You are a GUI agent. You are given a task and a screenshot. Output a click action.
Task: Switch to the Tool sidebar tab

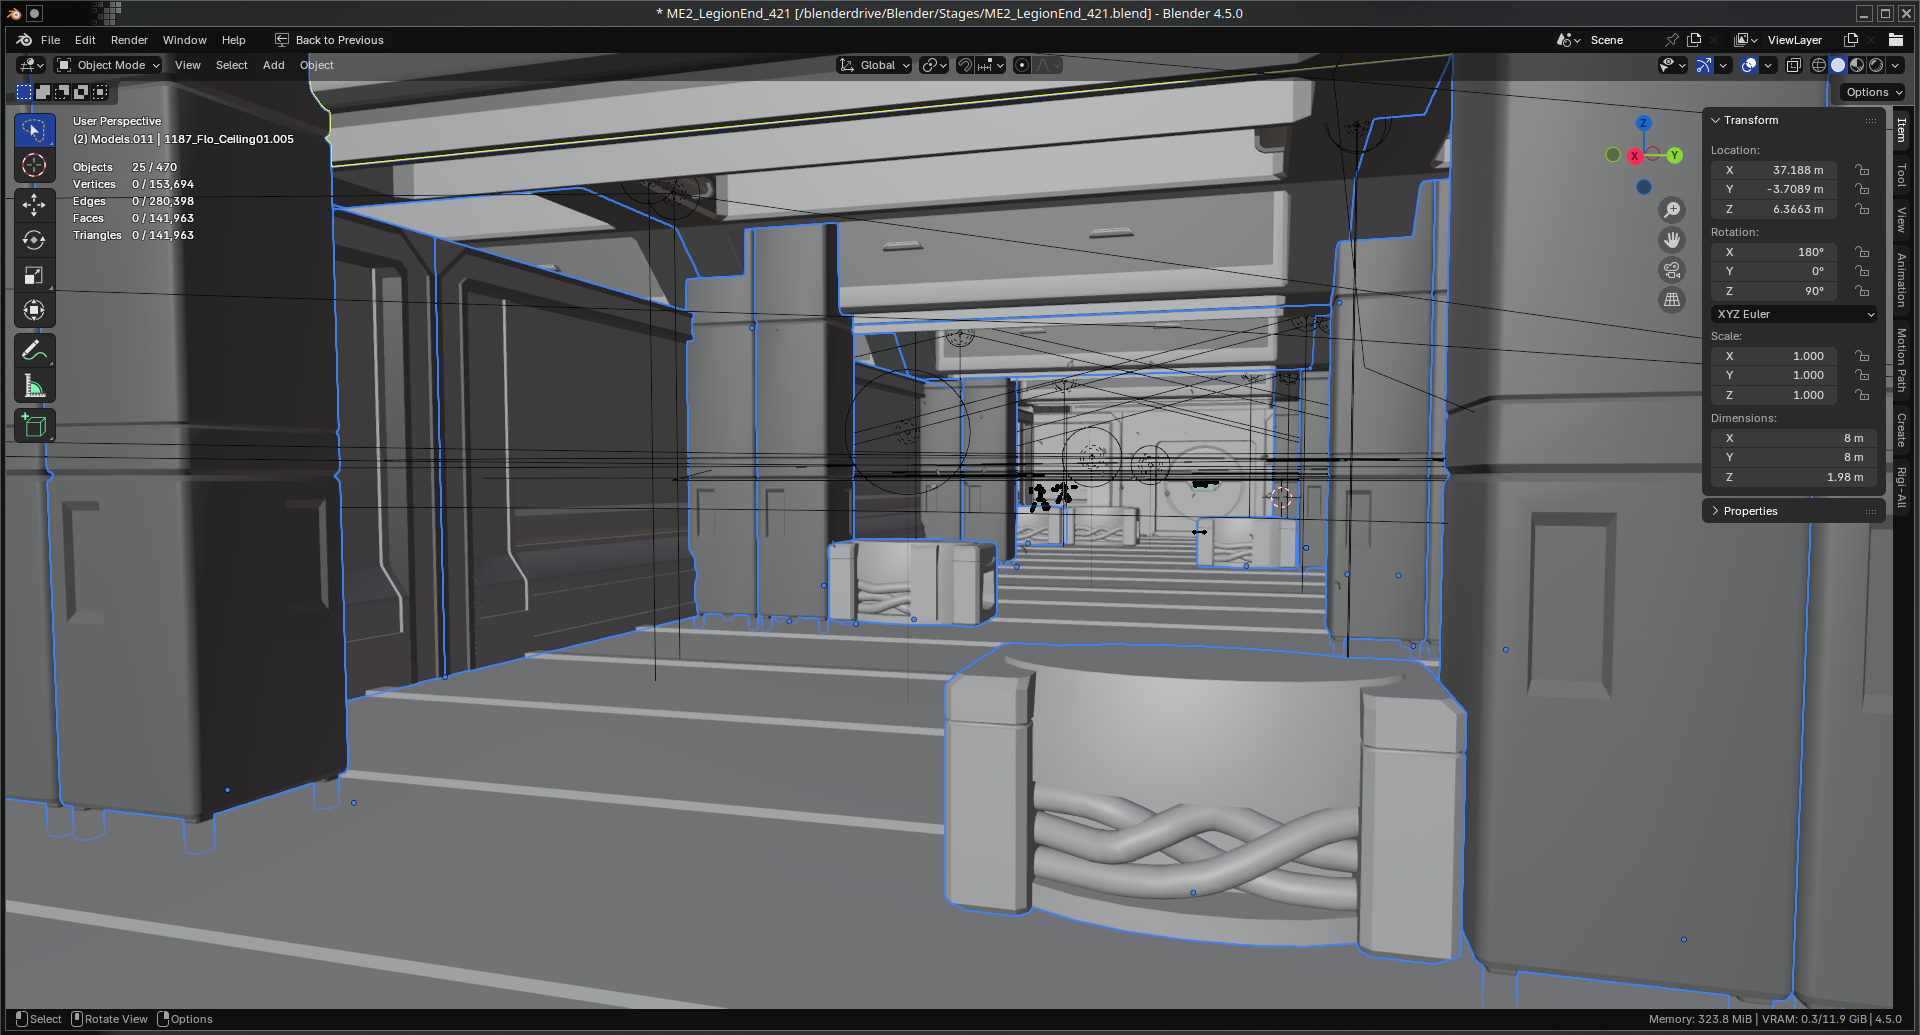click(1901, 175)
